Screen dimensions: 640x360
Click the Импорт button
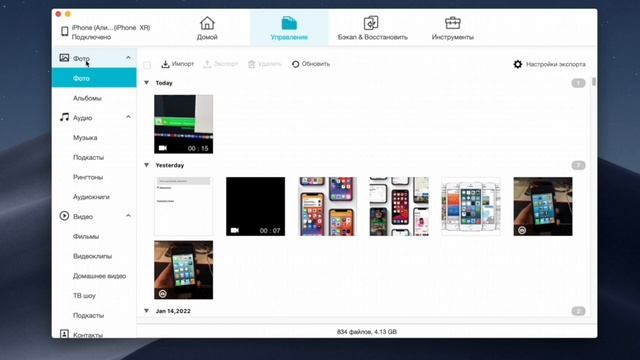(x=178, y=64)
